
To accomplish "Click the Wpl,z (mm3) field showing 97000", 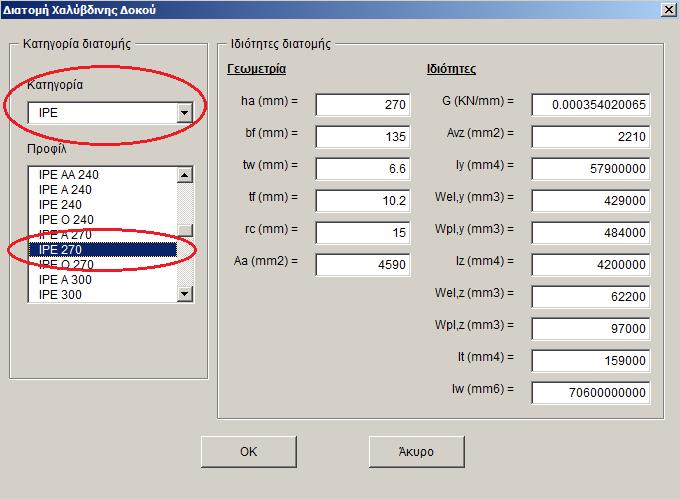I will [591, 329].
